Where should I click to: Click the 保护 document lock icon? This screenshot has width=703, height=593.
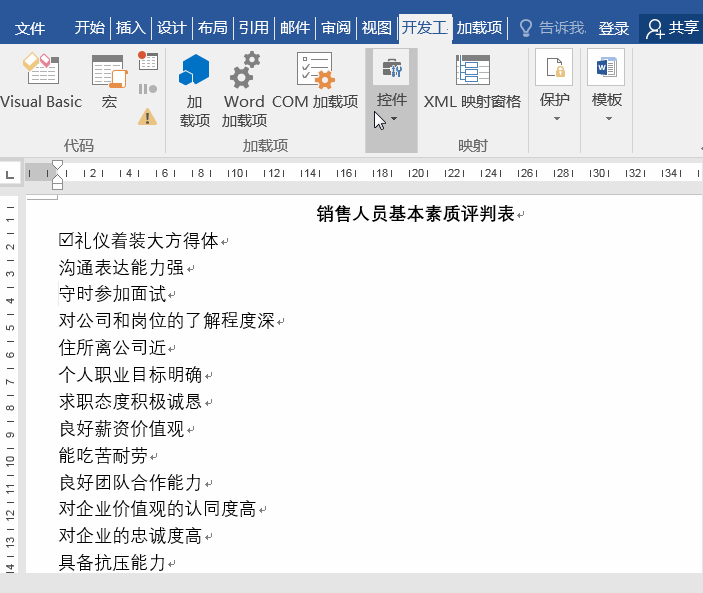pos(554,67)
